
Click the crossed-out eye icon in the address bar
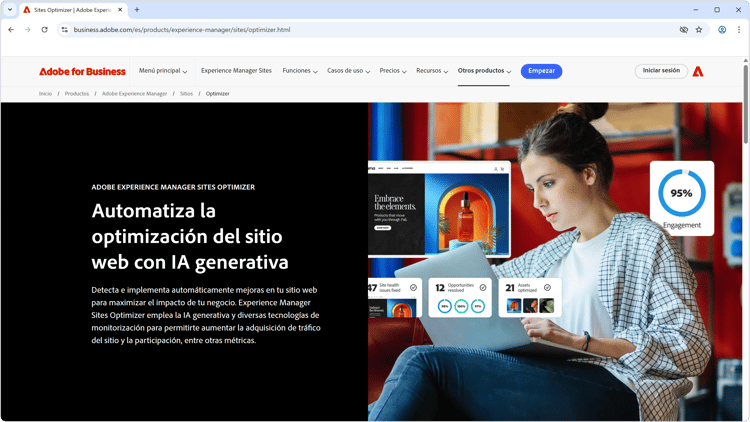(684, 30)
